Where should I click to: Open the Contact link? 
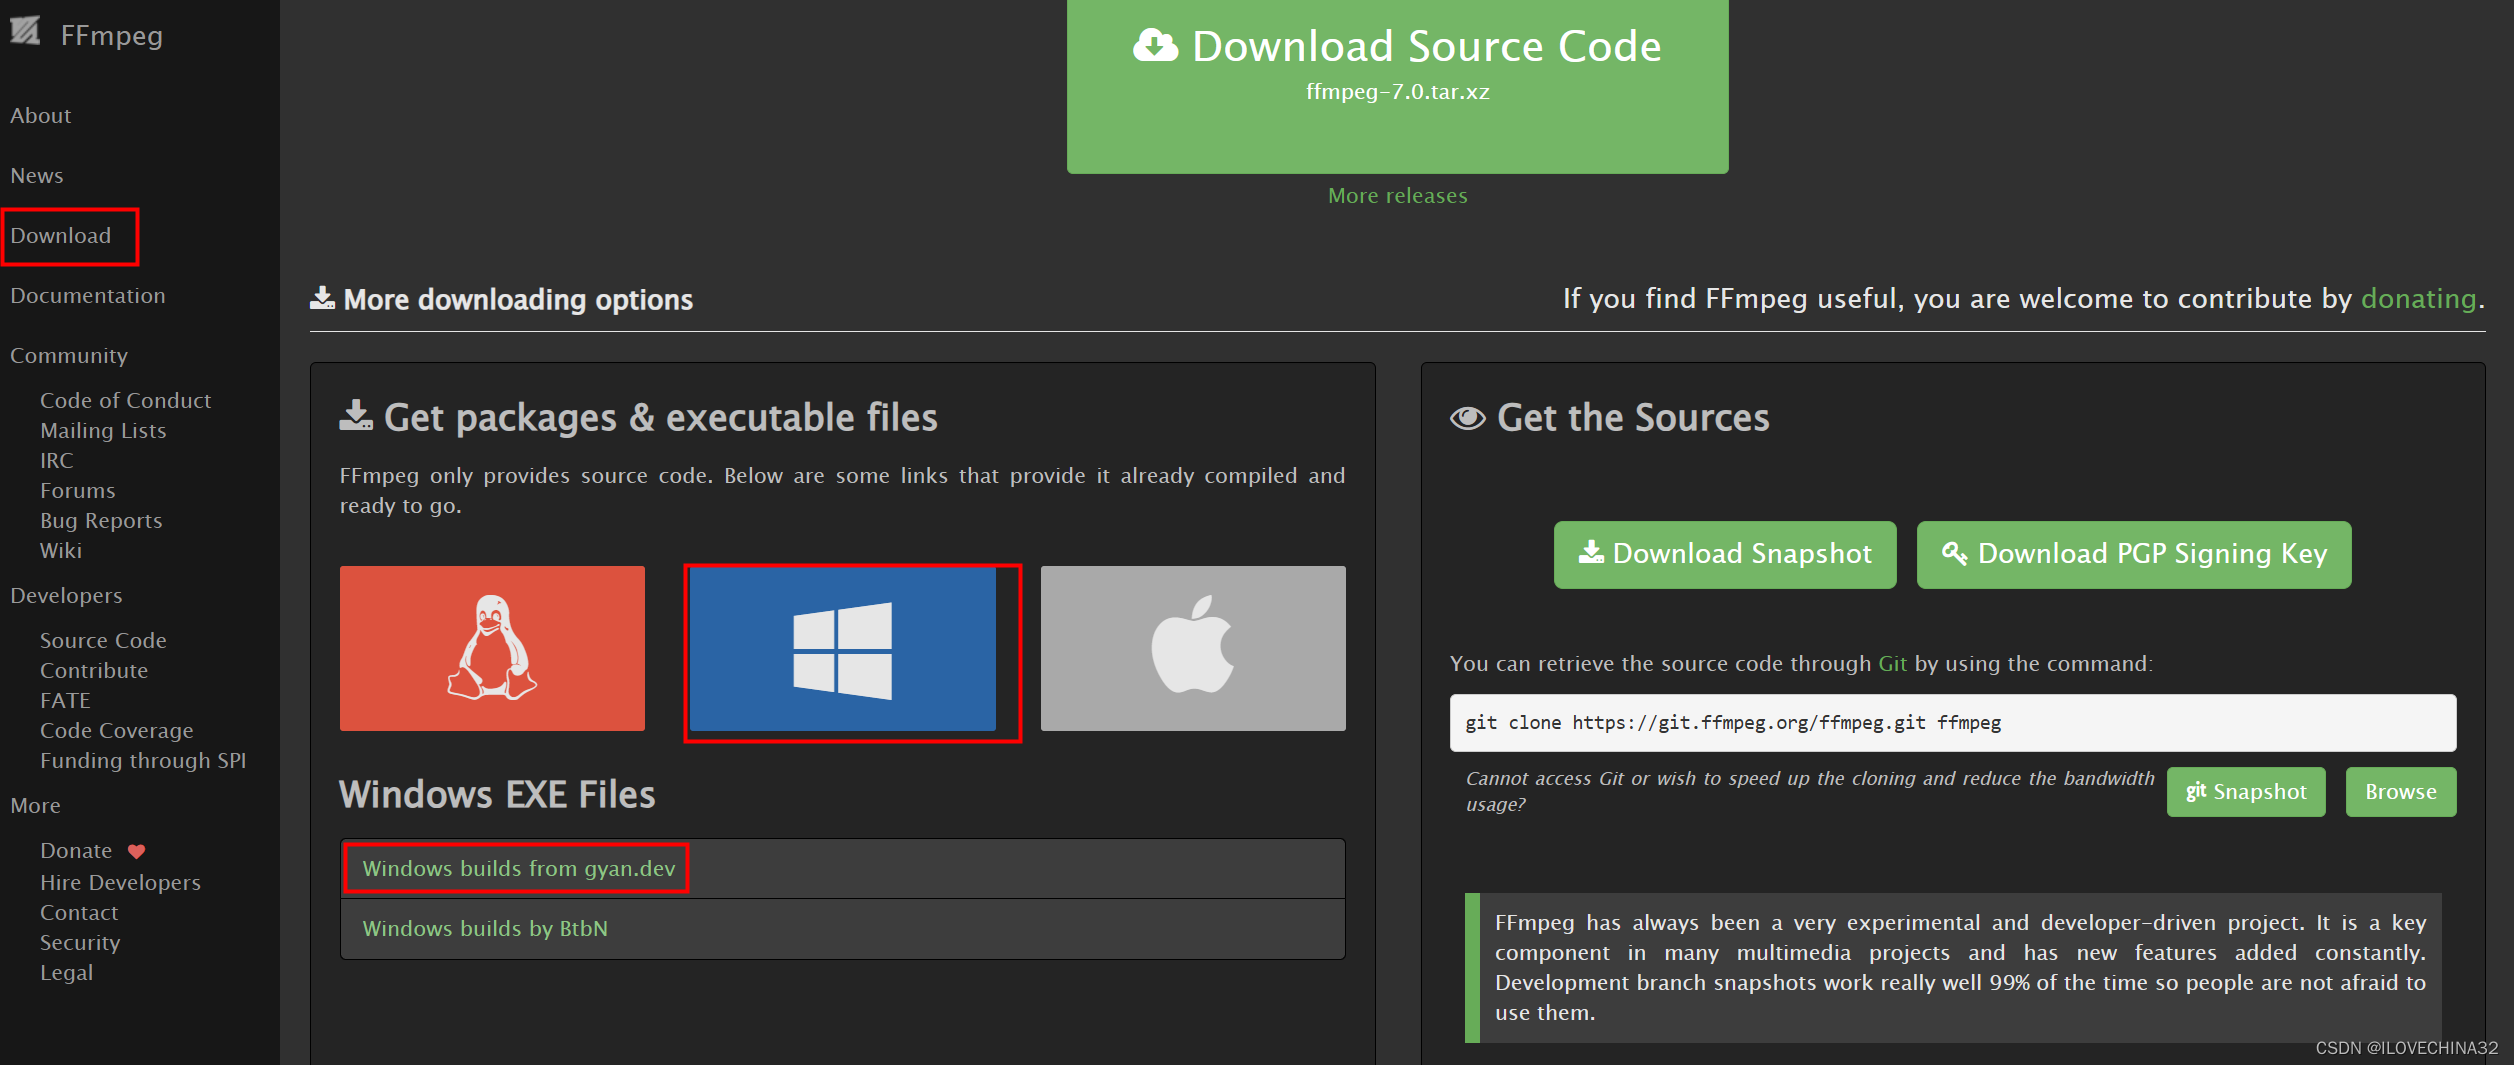(x=79, y=913)
